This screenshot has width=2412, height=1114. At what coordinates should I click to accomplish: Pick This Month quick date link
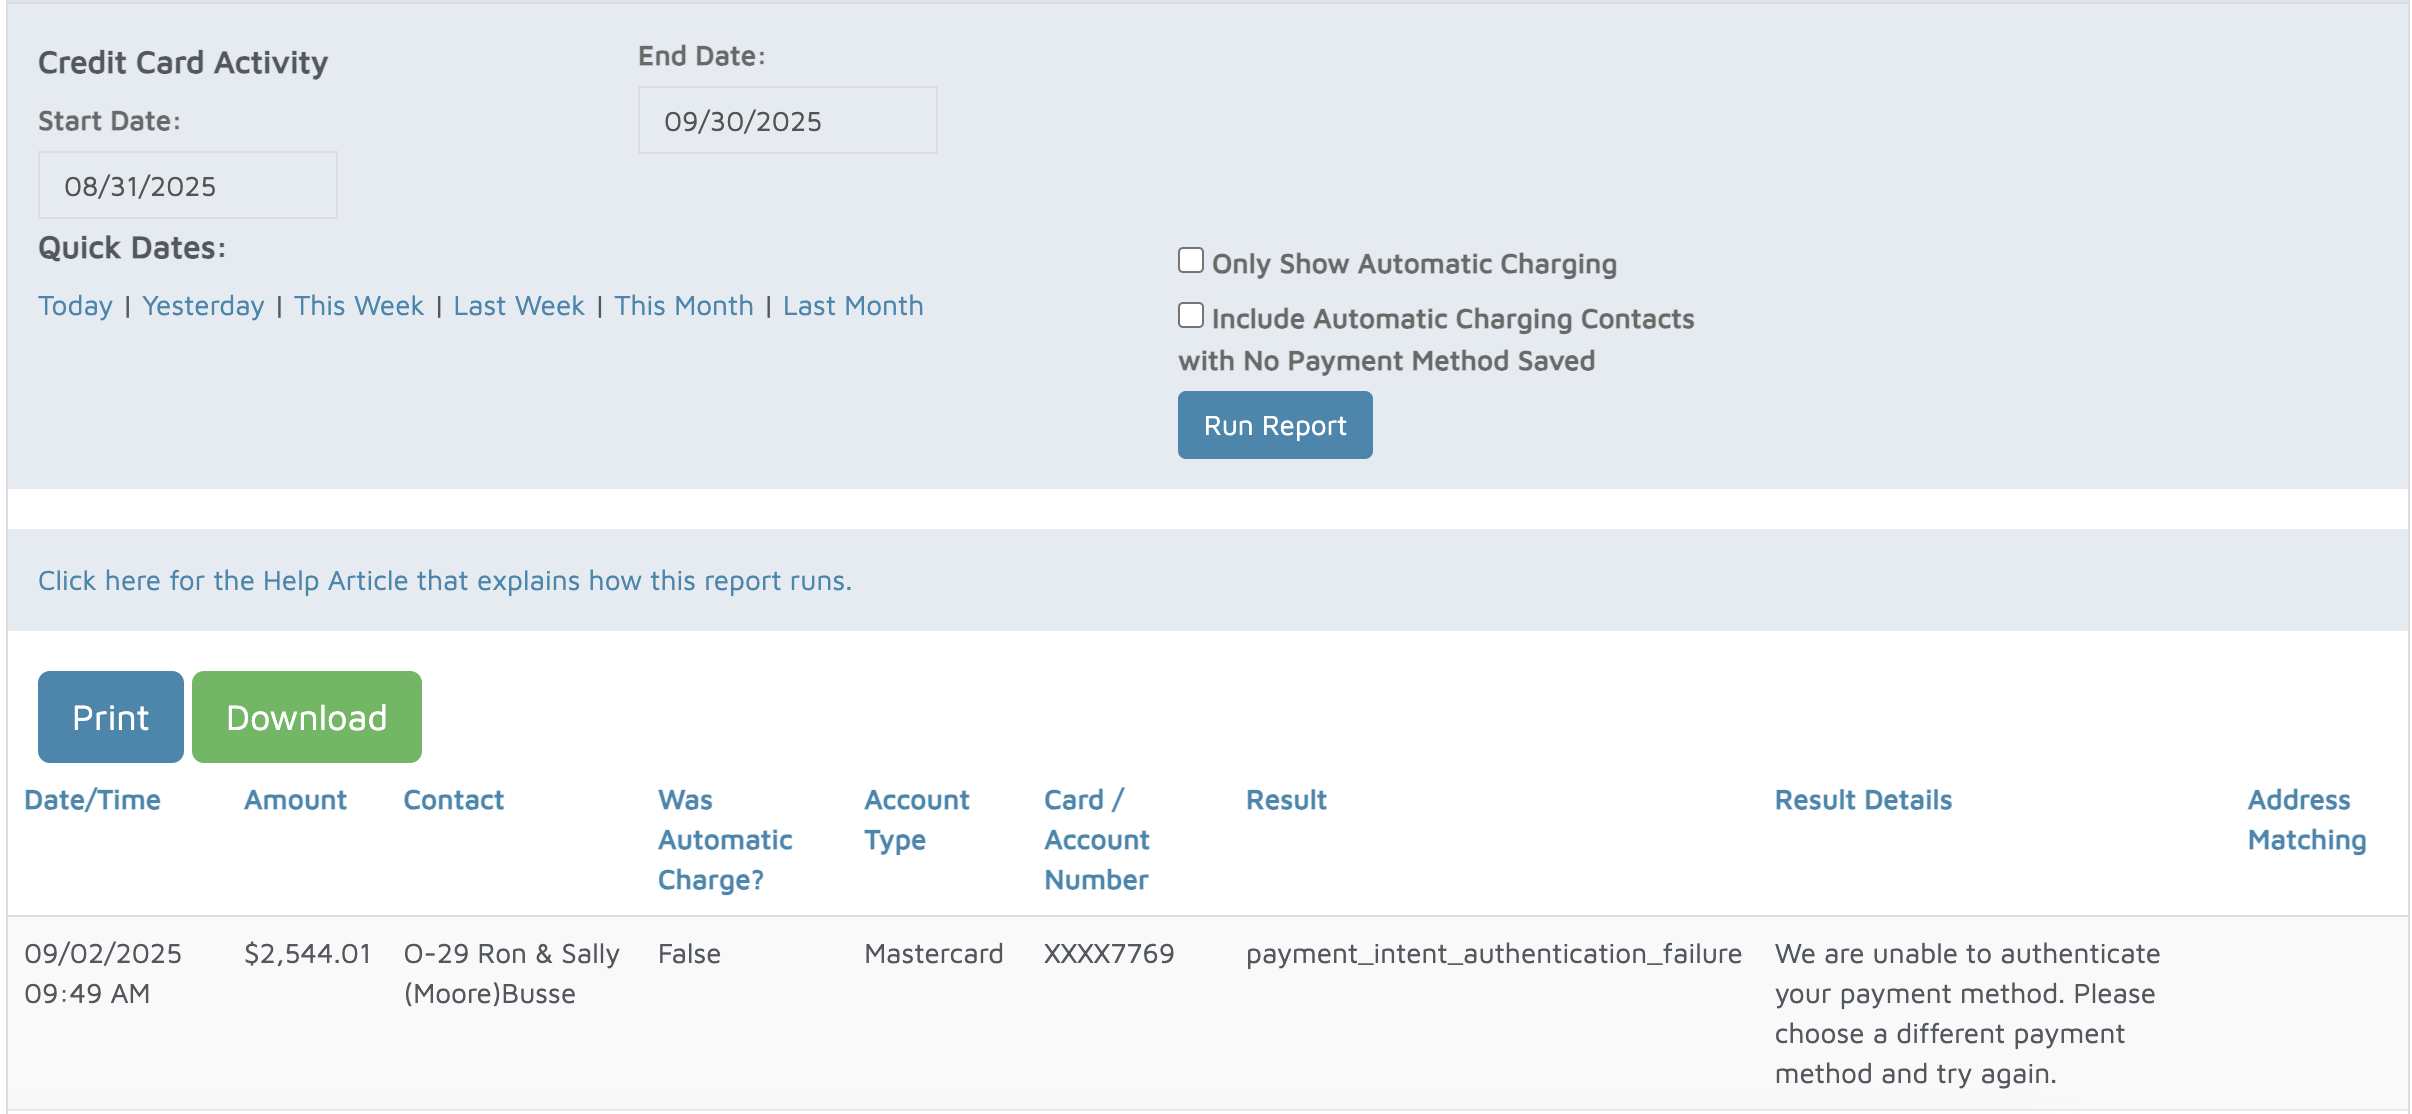click(683, 306)
